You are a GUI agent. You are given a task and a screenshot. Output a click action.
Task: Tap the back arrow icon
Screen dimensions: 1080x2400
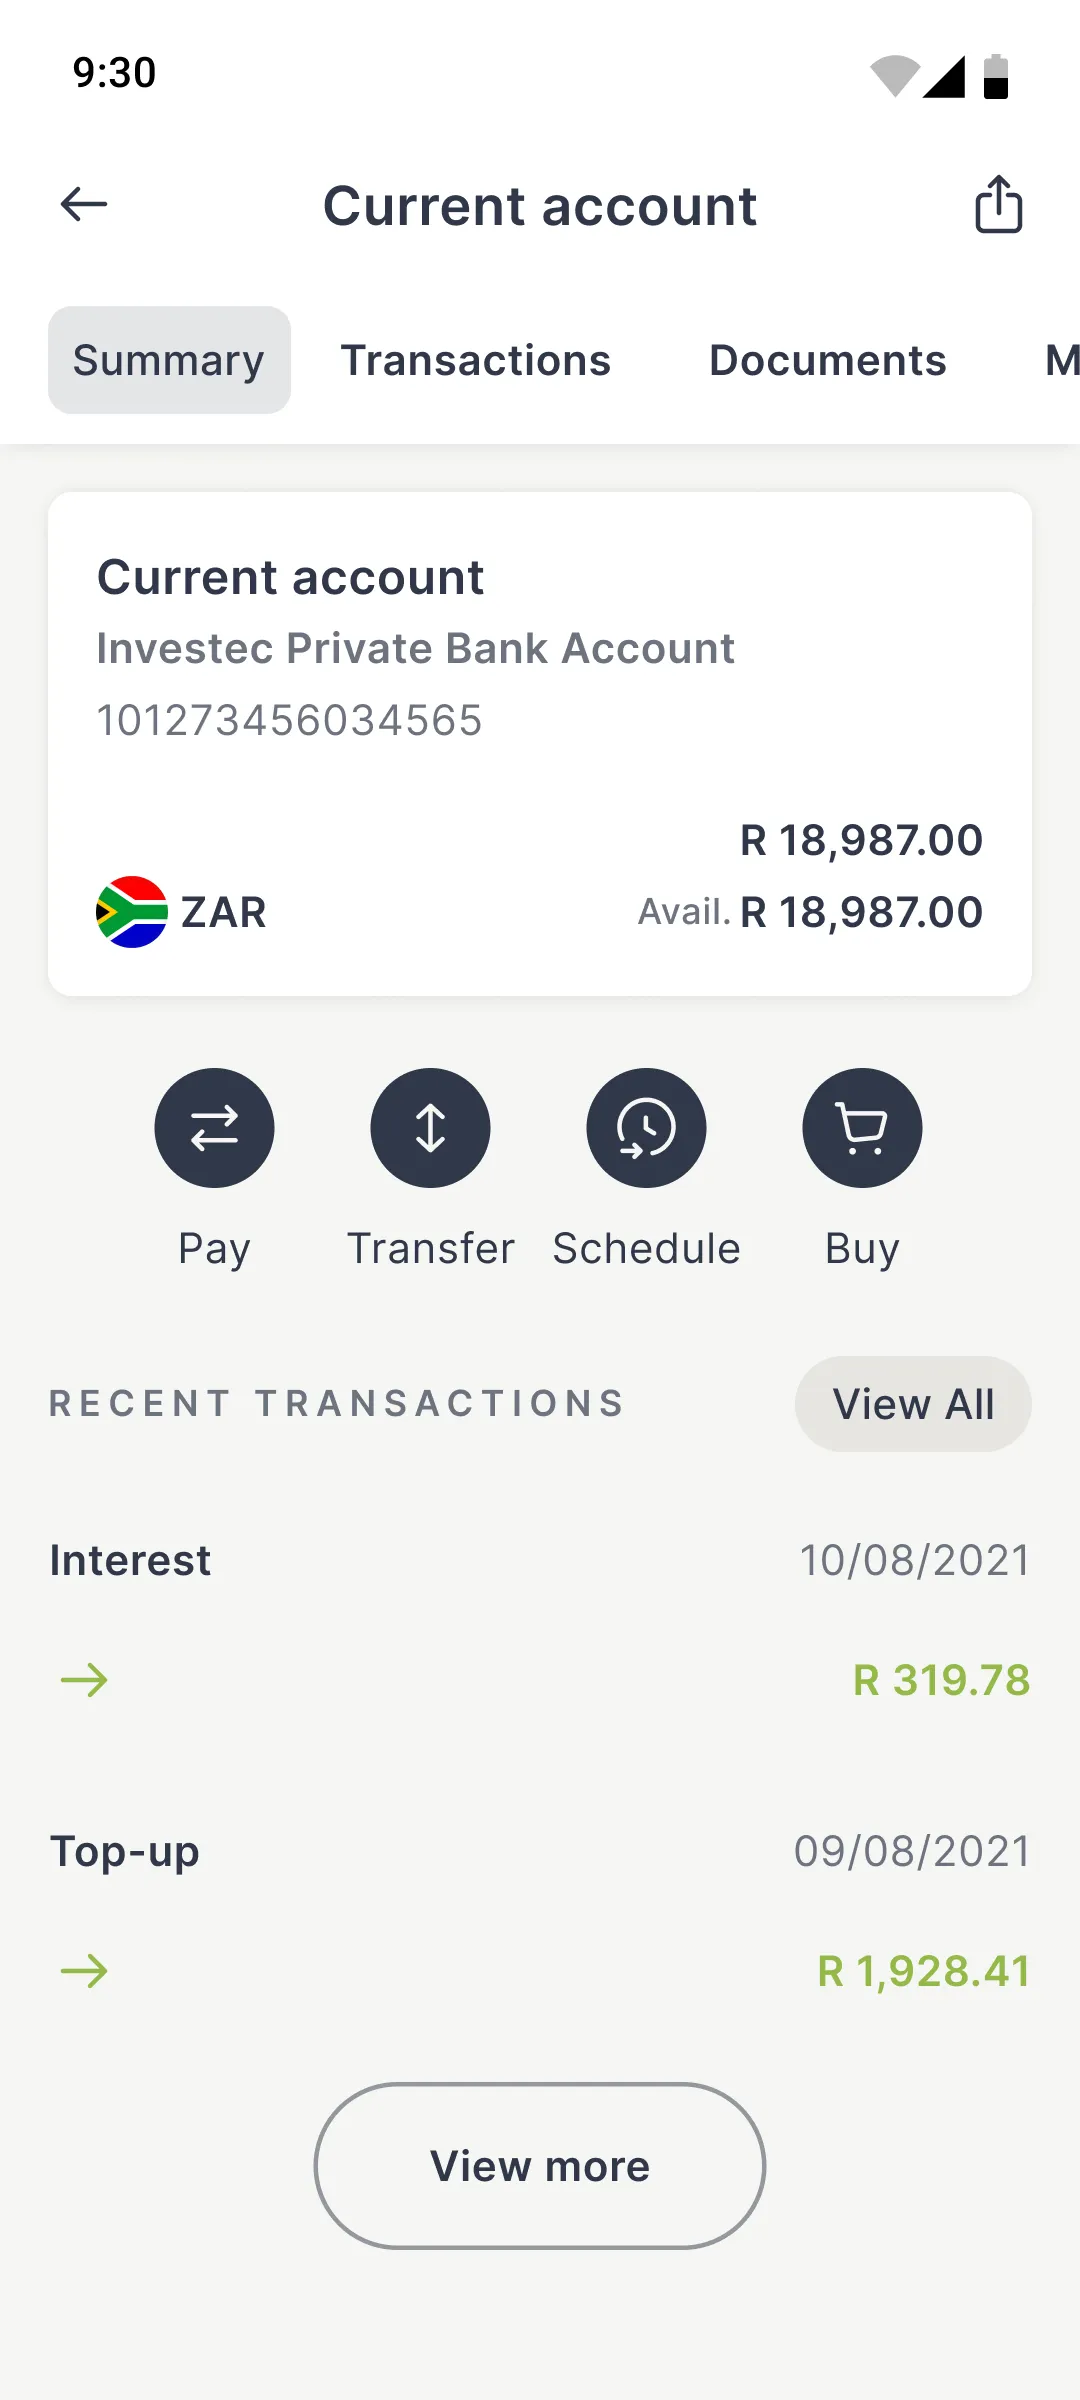84,205
